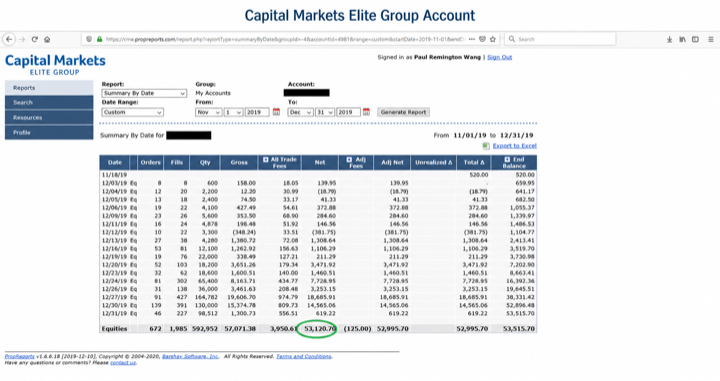Click the Net column header
Screen dimensions: 720x381
(x=320, y=162)
